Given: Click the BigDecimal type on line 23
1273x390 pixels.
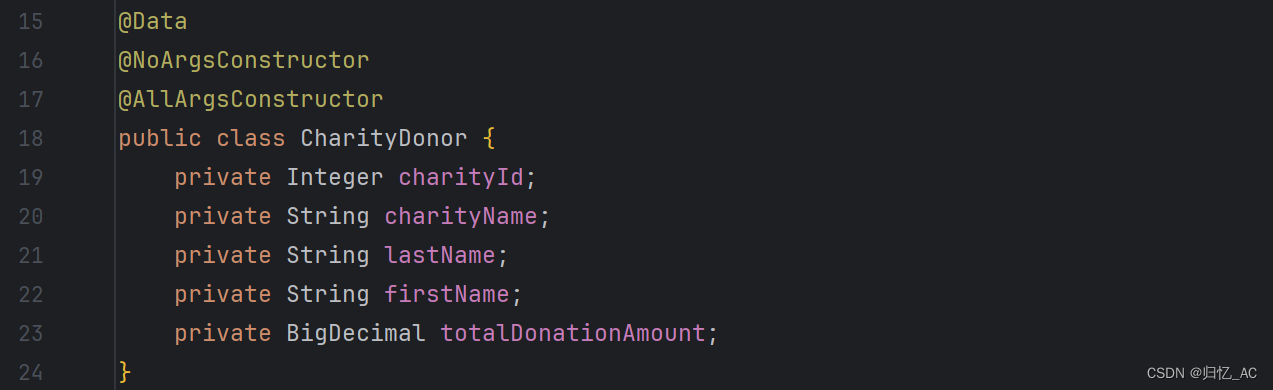Looking at the screenshot, I should click(x=356, y=333).
